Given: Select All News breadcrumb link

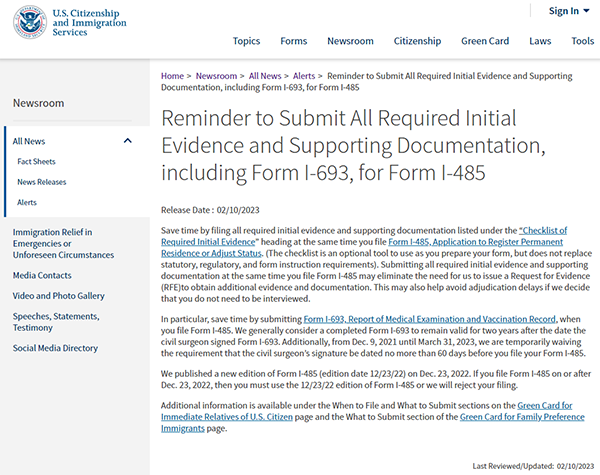Looking at the screenshot, I should tap(265, 76).
